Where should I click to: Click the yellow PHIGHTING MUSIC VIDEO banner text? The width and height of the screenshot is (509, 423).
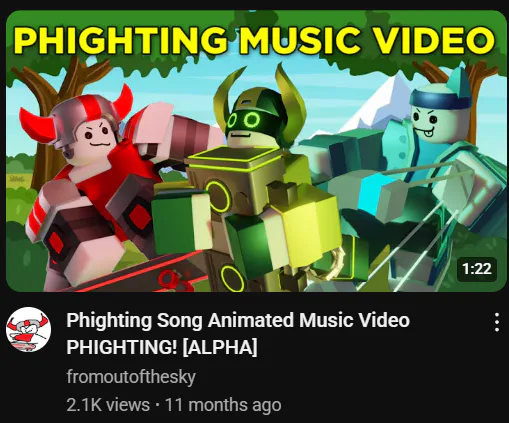click(x=255, y=40)
